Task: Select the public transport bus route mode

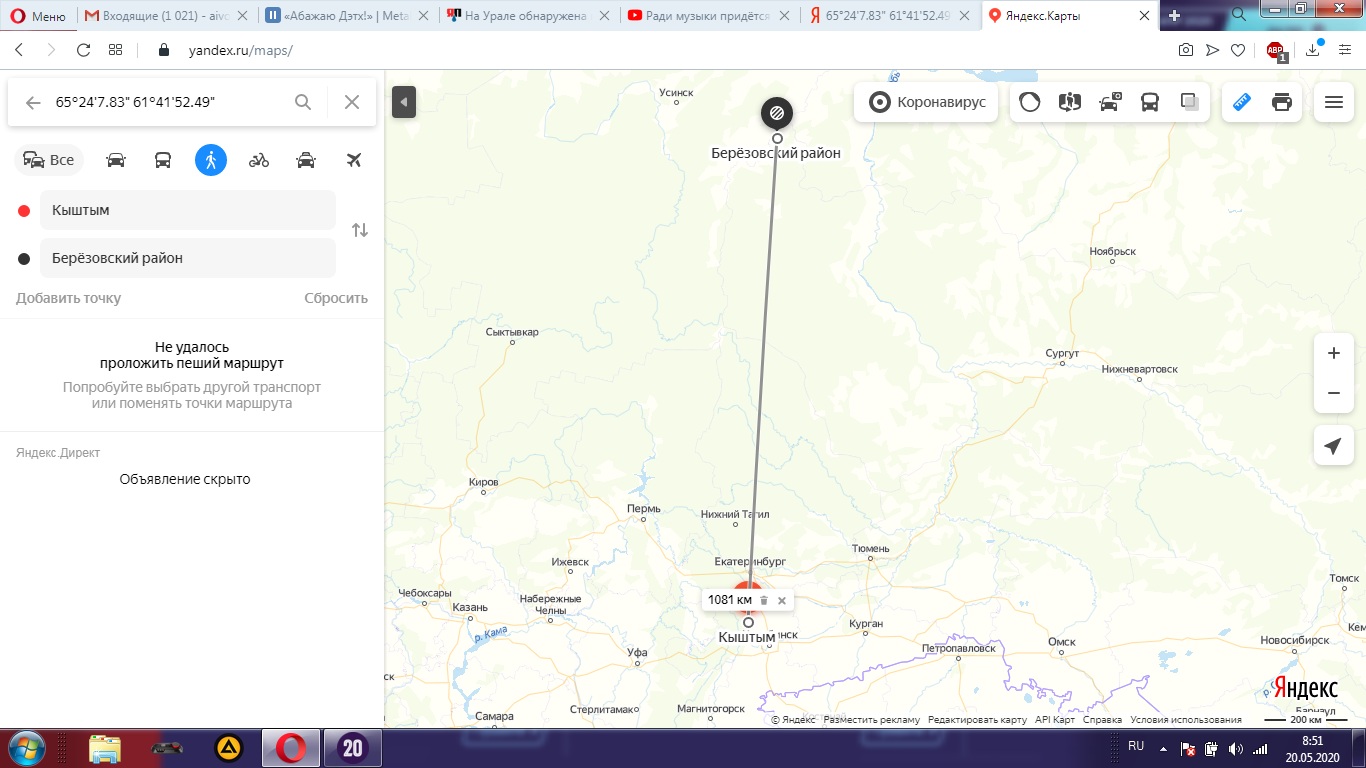Action: (163, 160)
